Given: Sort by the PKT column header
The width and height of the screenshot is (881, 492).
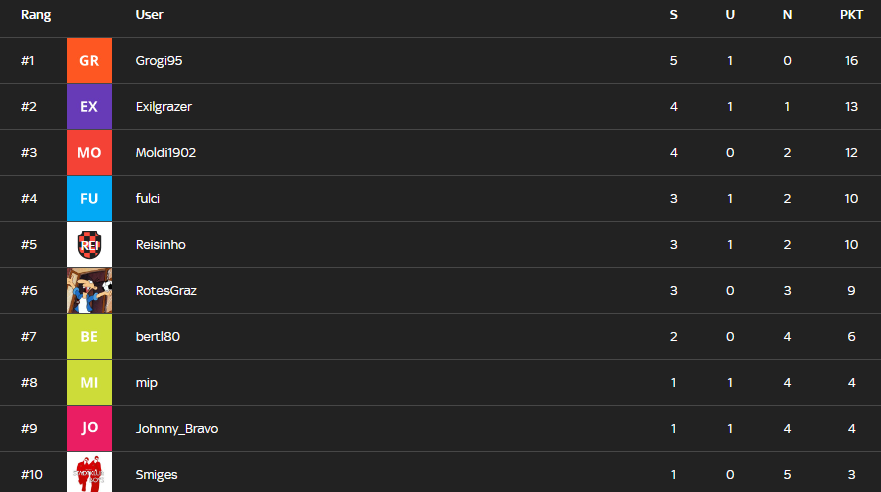Looking at the screenshot, I should tap(851, 15).
